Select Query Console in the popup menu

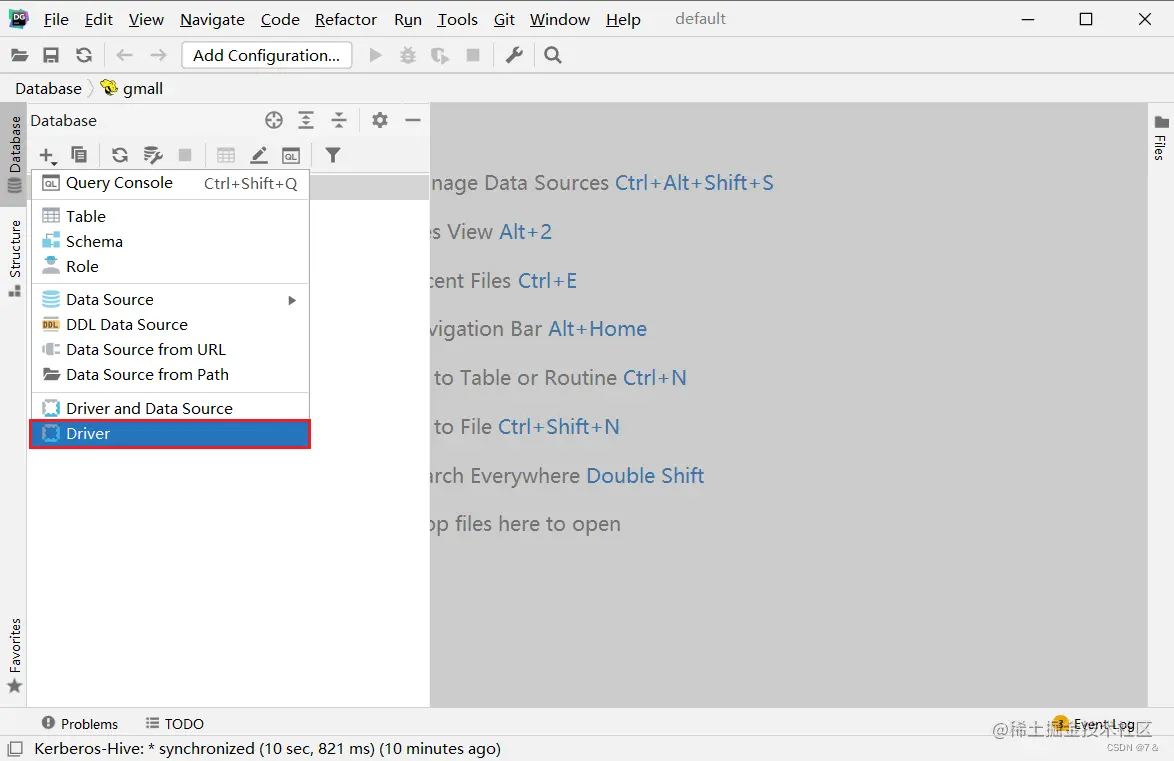tap(171, 184)
